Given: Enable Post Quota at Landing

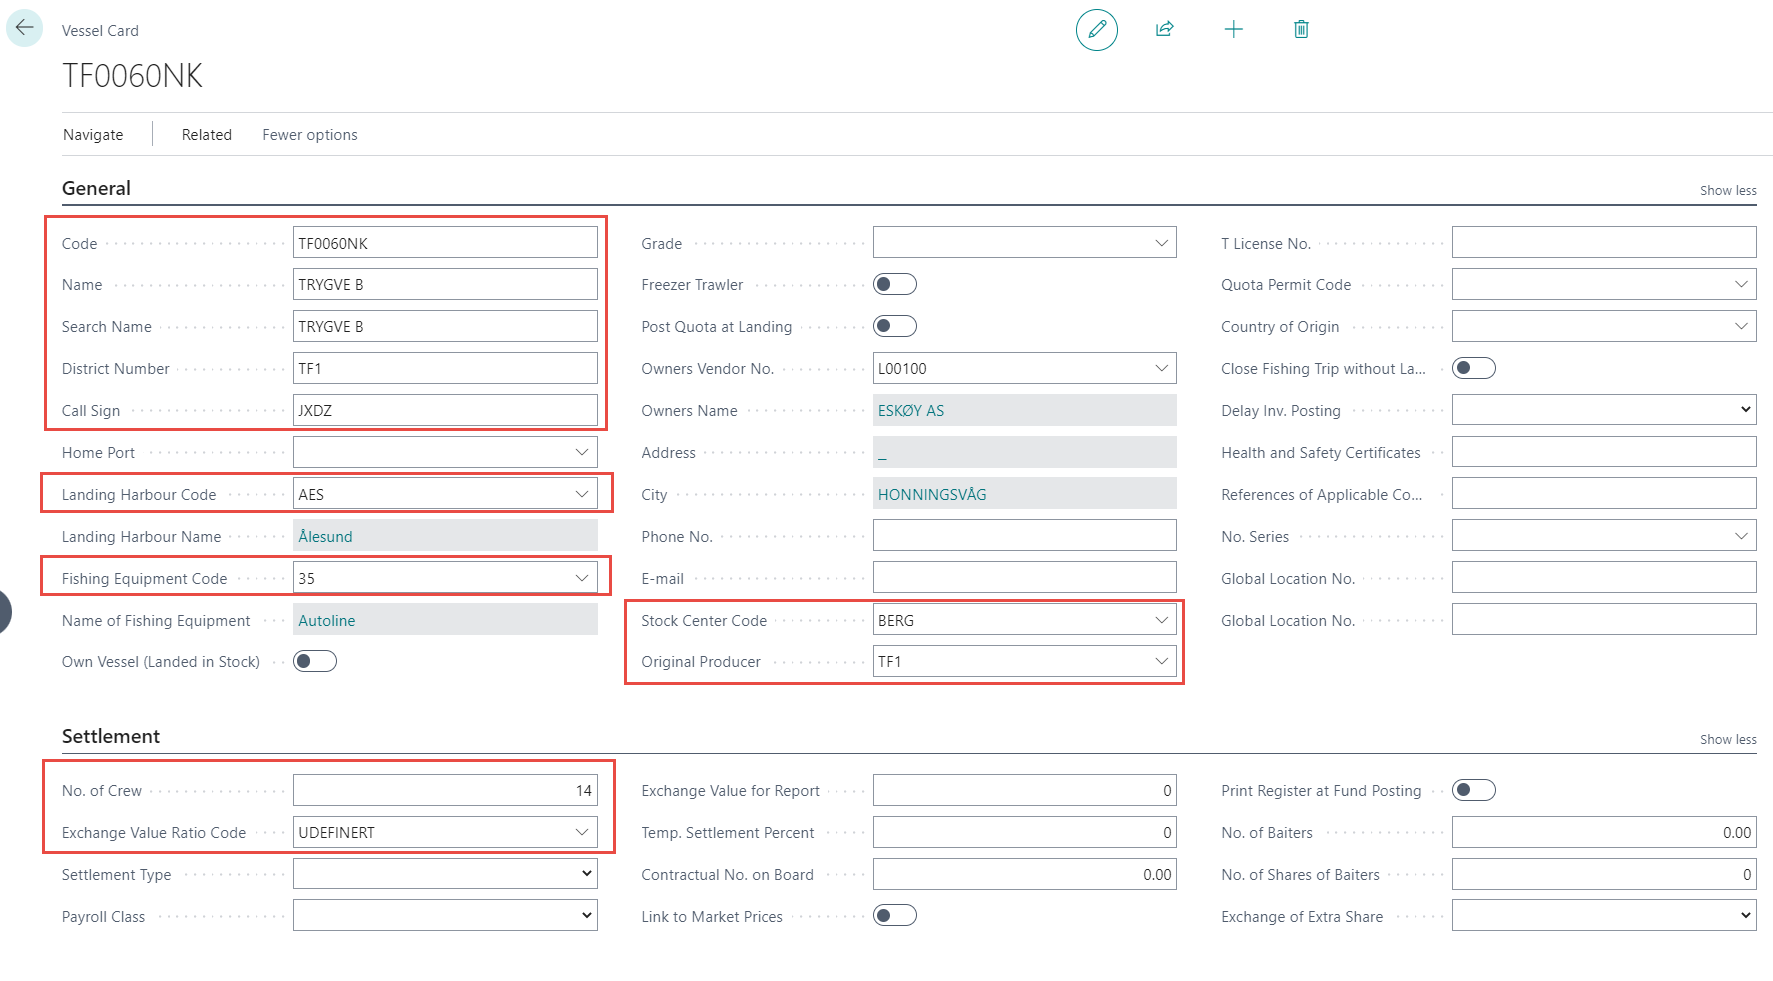Looking at the screenshot, I should point(894,327).
